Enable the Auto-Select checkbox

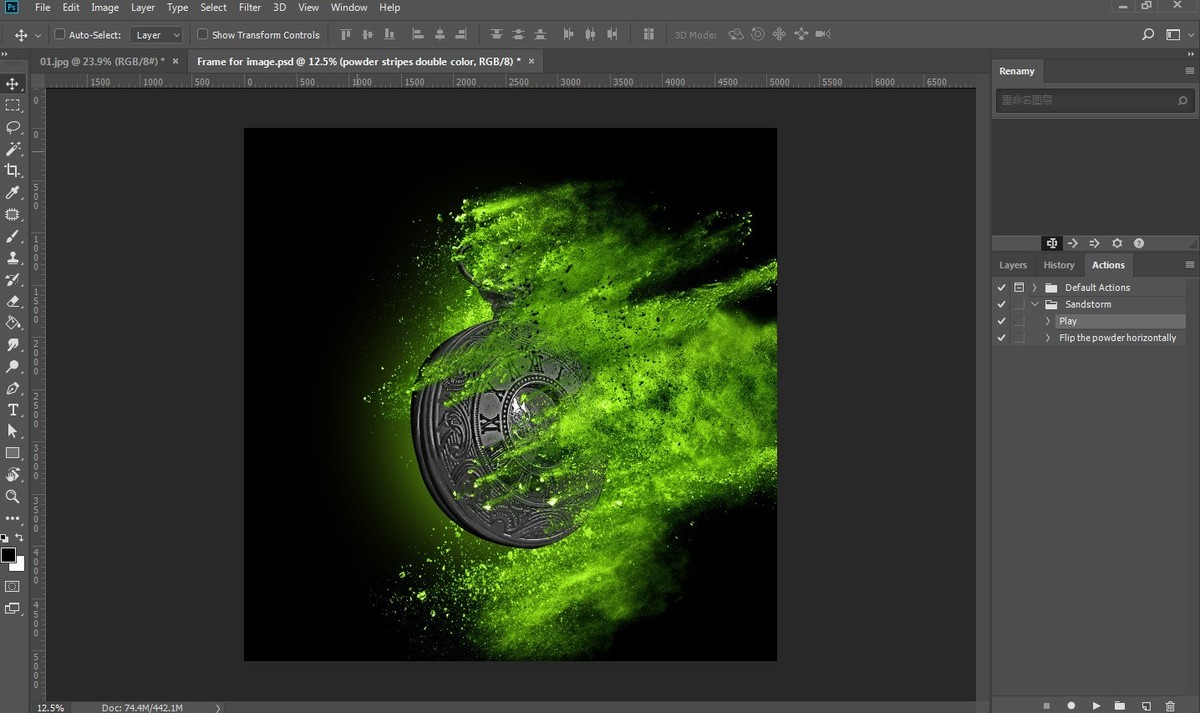click(x=60, y=34)
